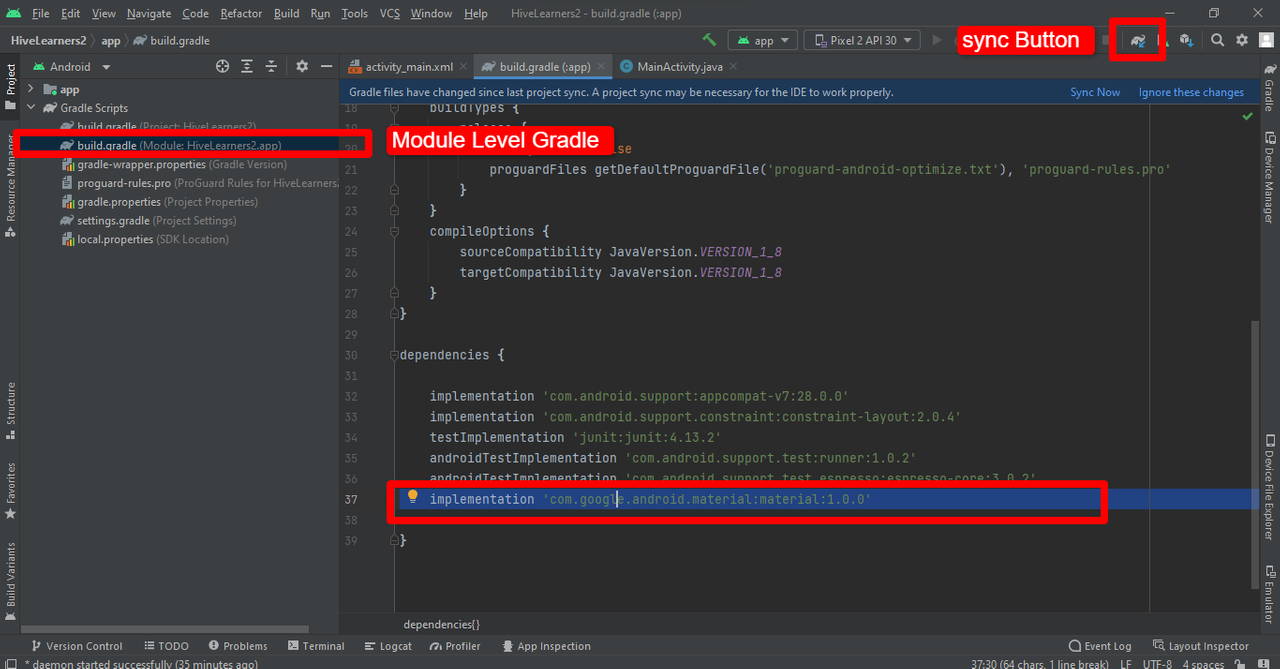Image resolution: width=1280 pixels, height=669 pixels.
Task: Toggle the Structure side panel
Action: coord(11,410)
